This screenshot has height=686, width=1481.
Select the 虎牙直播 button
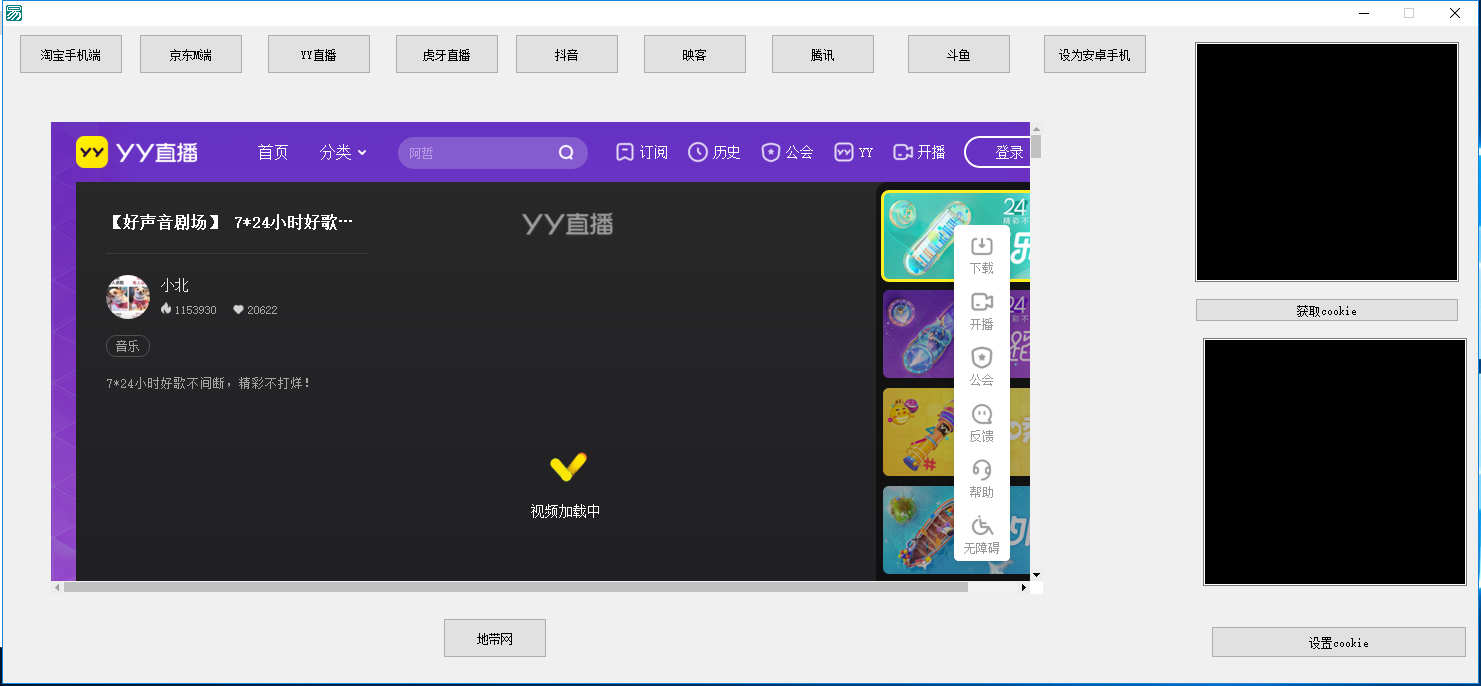coord(446,55)
